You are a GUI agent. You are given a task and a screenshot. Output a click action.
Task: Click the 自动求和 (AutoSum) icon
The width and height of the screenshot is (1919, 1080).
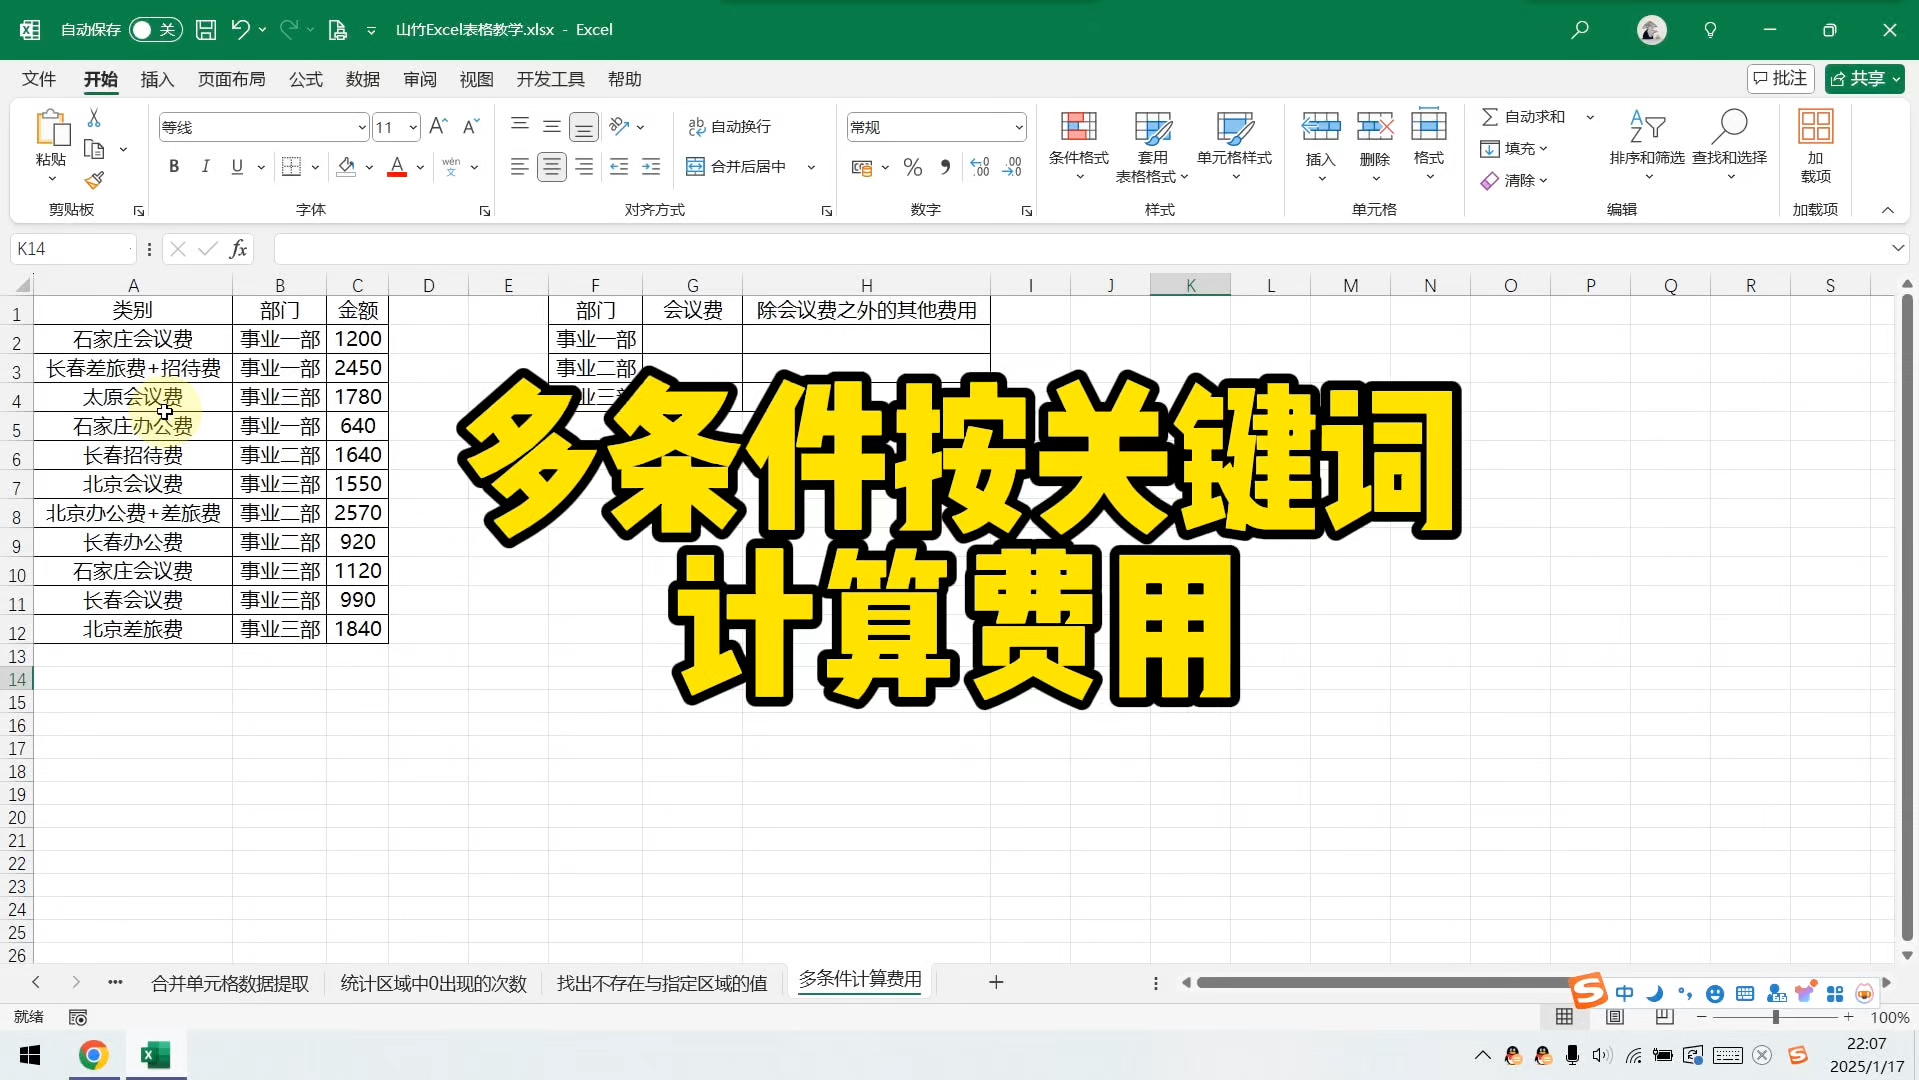[x=1526, y=116]
